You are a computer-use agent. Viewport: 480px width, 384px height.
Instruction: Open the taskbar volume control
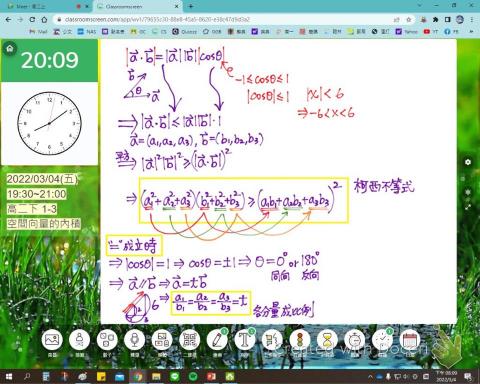pyautogui.click(x=406, y=377)
